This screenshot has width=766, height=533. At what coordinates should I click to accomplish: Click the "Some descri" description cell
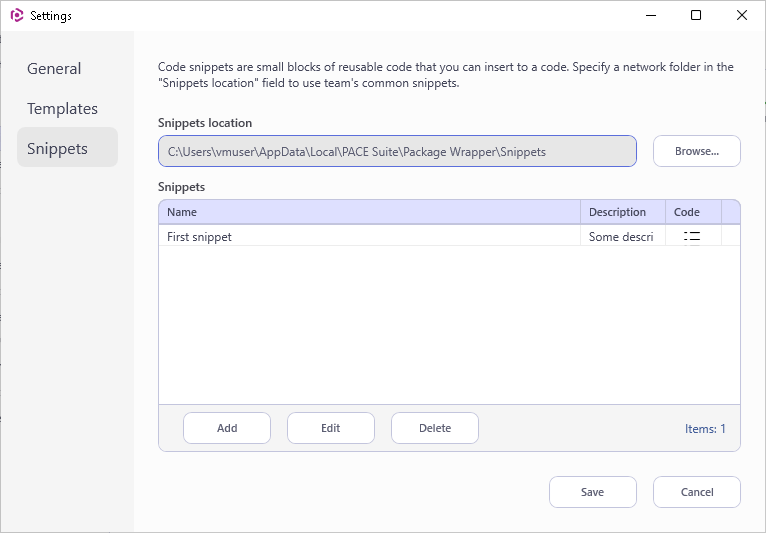621,237
